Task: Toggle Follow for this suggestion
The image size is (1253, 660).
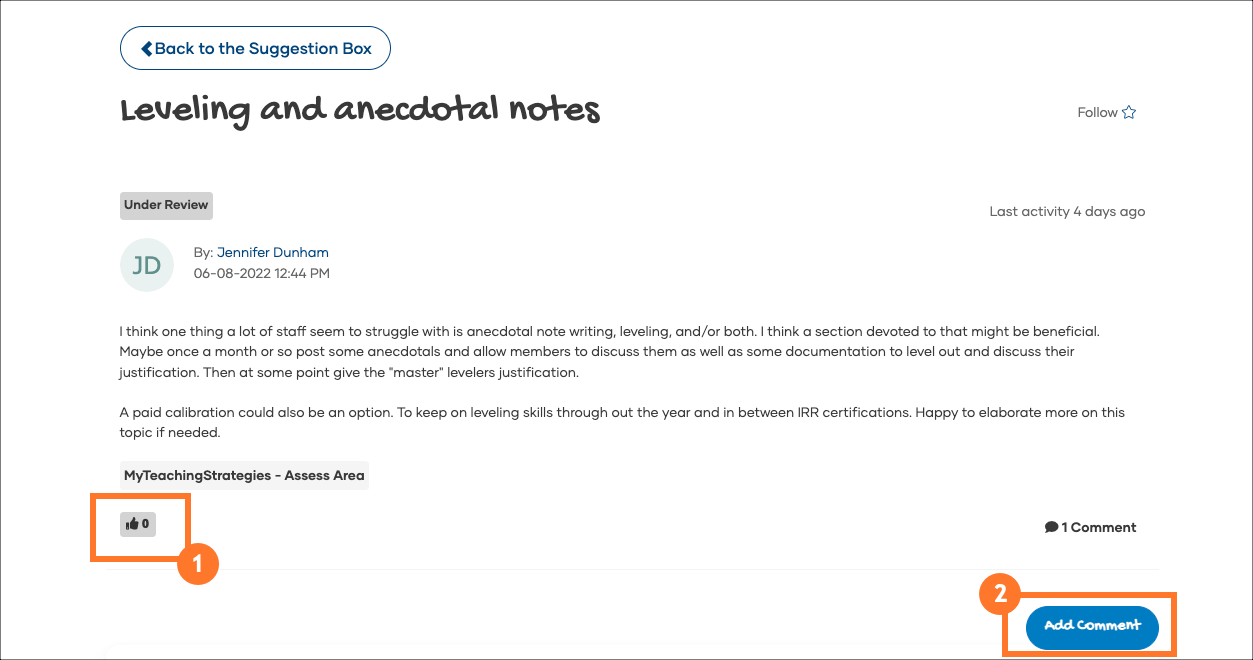Action: 1106,113
